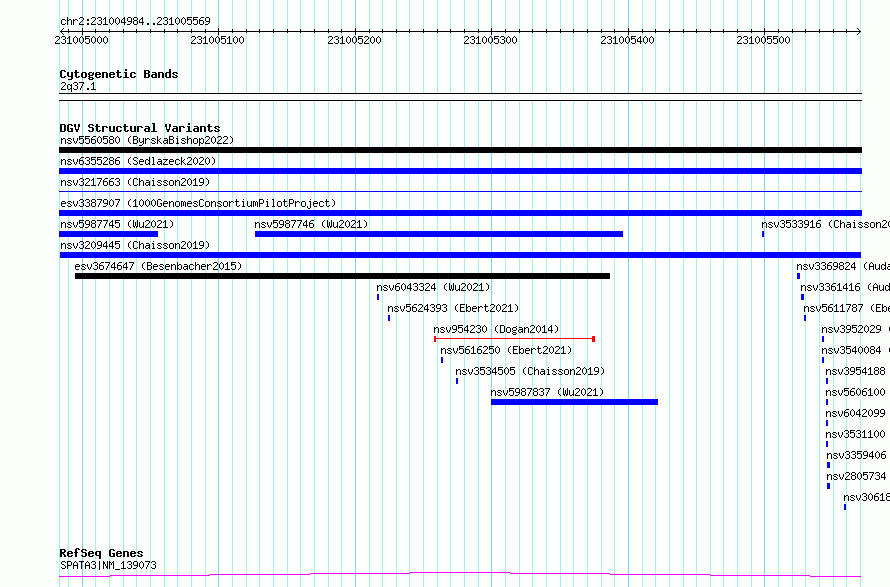This screenshot has width=890, height=587.
Task: Open nsv5624393 (Ebert2021) variant label
Action: pos(453,308)
